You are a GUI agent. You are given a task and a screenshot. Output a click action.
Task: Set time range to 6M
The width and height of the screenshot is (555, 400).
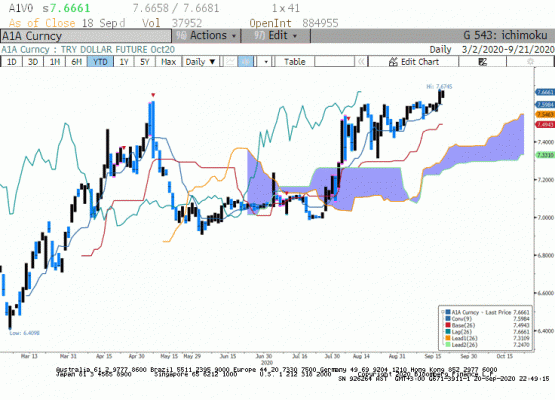pyautogui.click(x=76, y=62)
